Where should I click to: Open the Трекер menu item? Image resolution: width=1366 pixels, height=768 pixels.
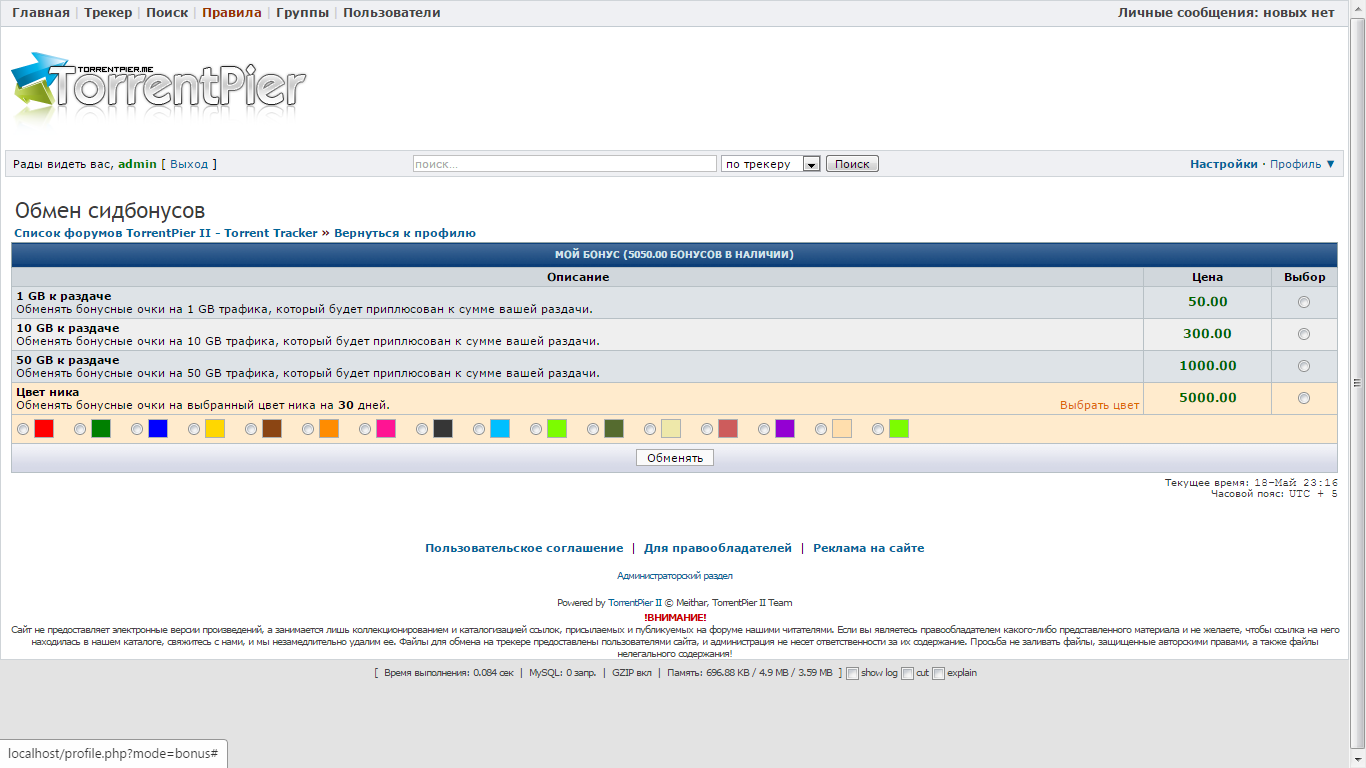click(x=107, y=13)
